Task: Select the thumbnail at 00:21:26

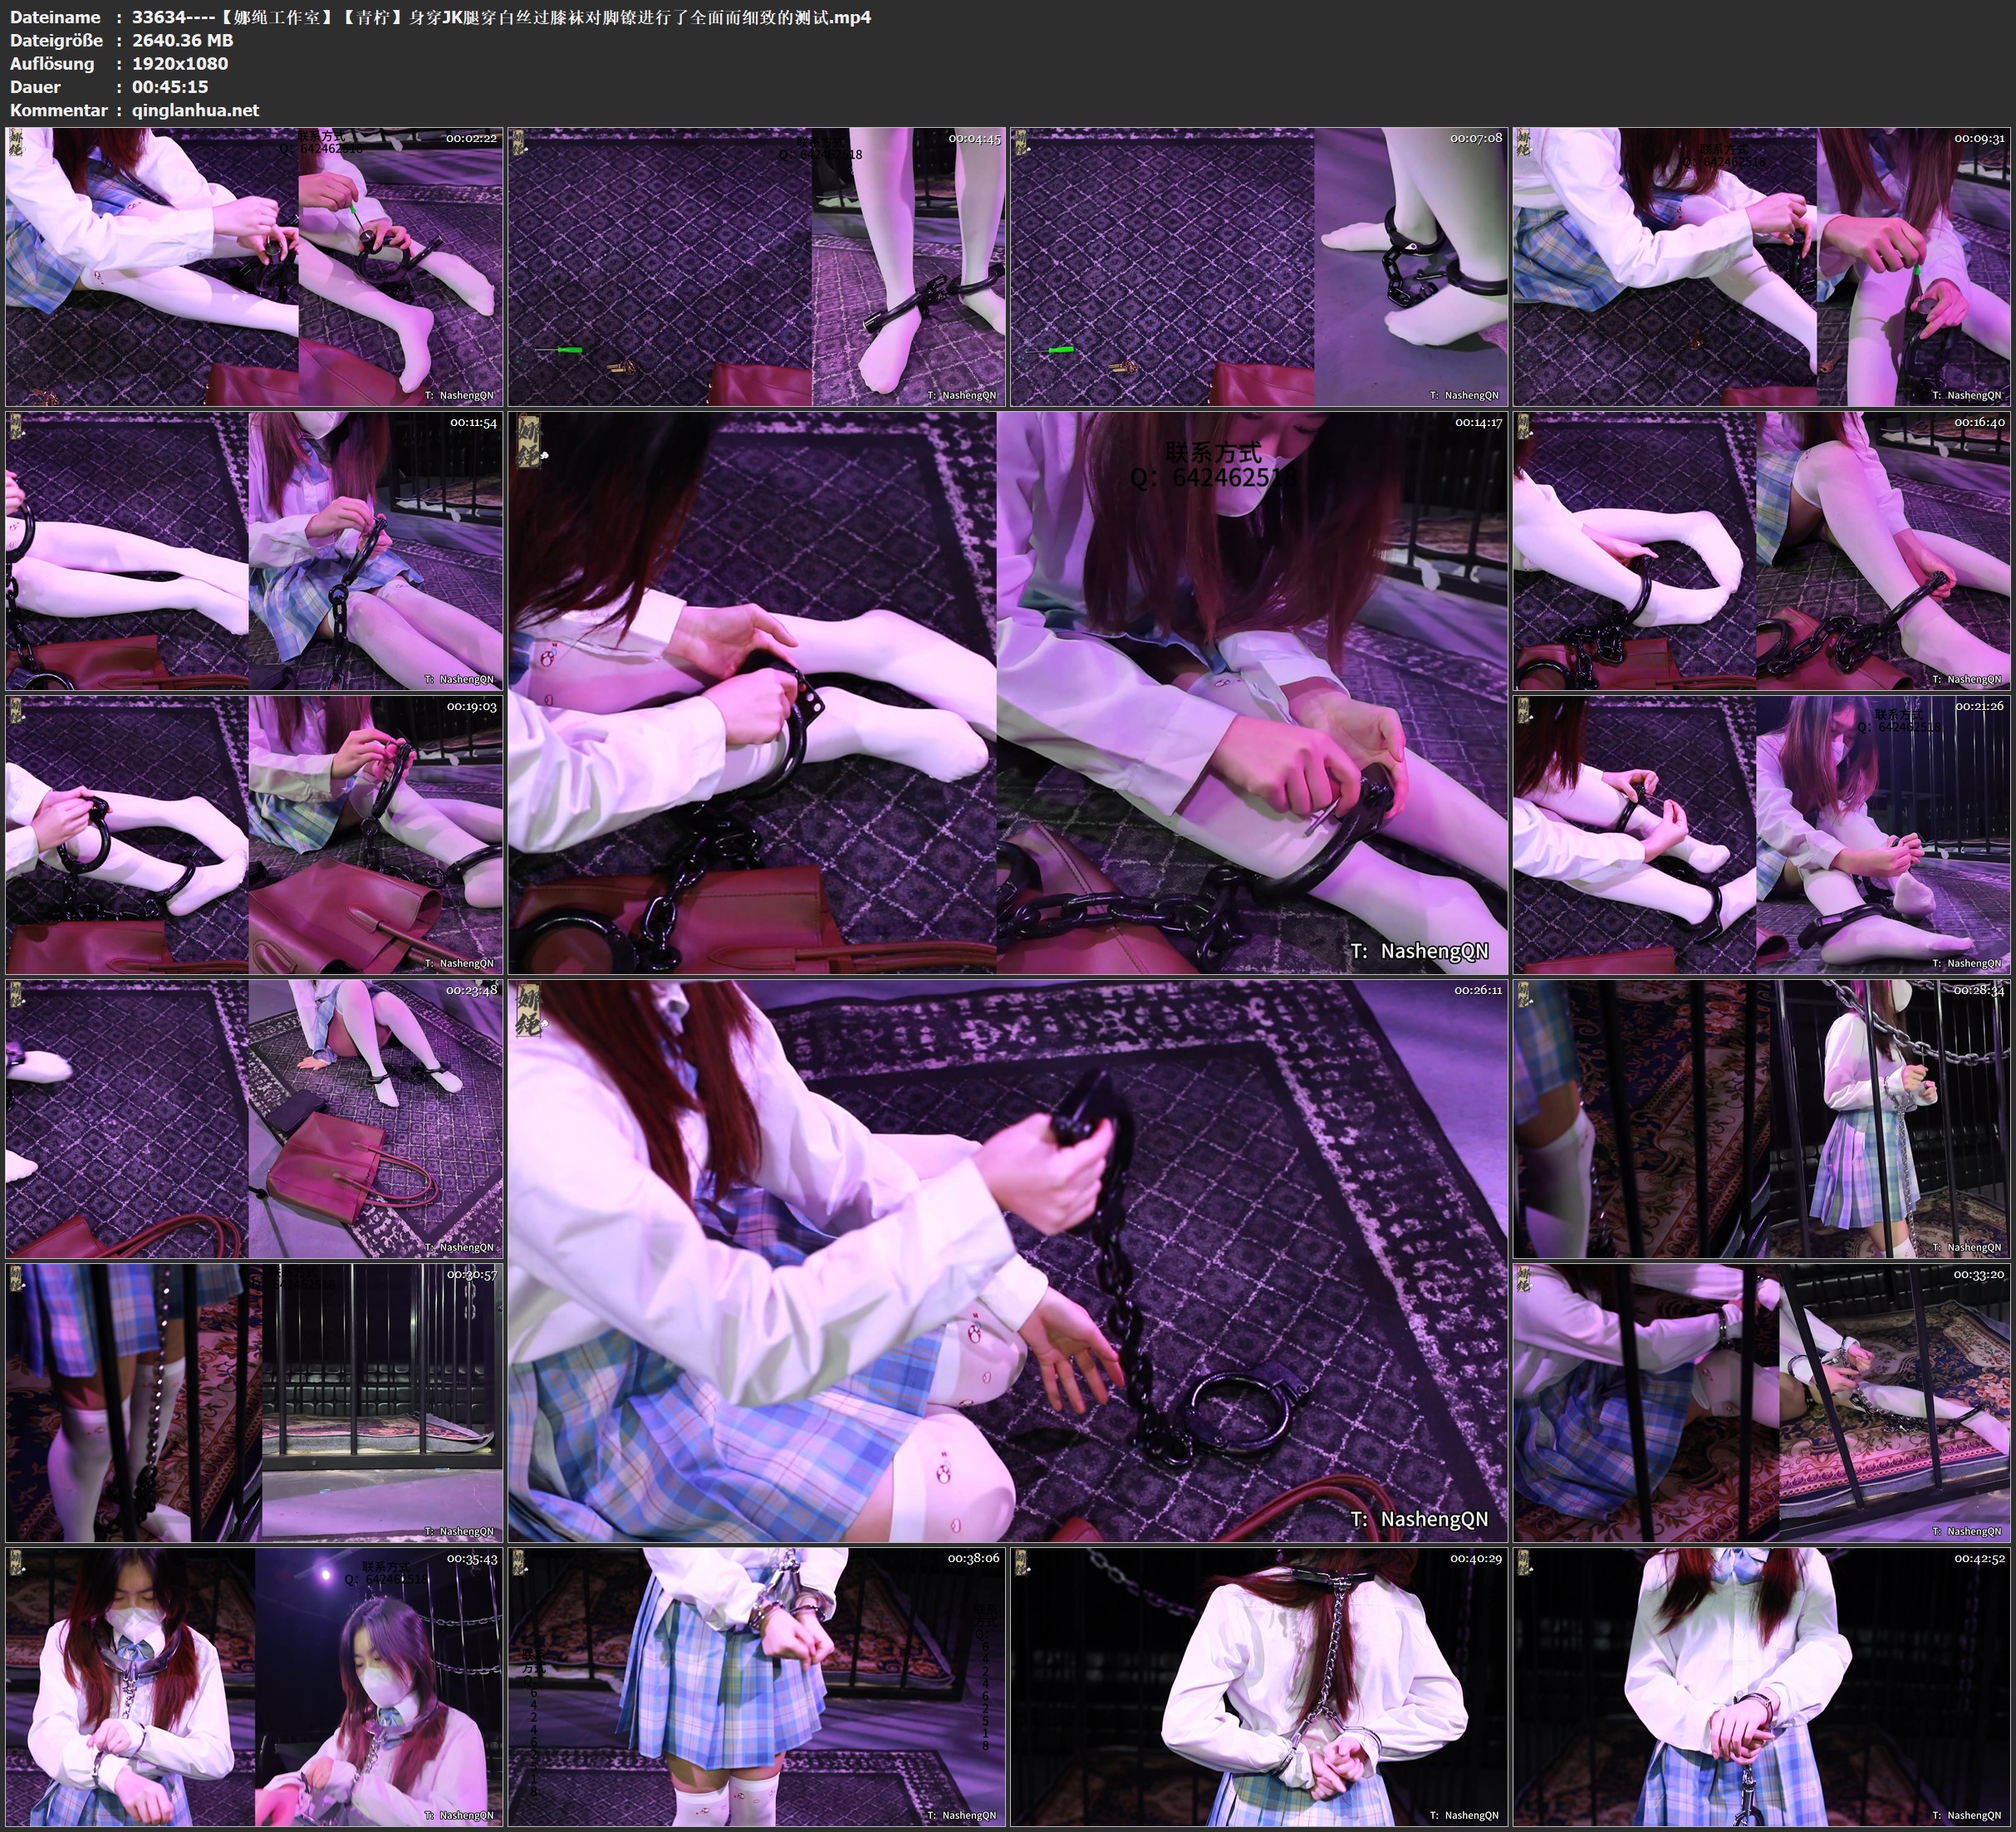Action: (x=1762, y=835)
